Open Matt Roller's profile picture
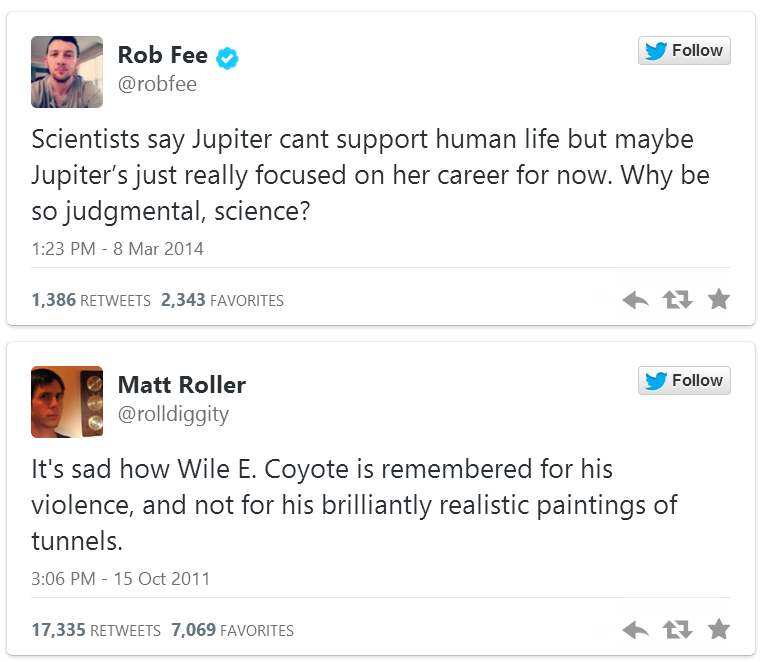Screen dimensions: 766x662 tap(67, 402)
